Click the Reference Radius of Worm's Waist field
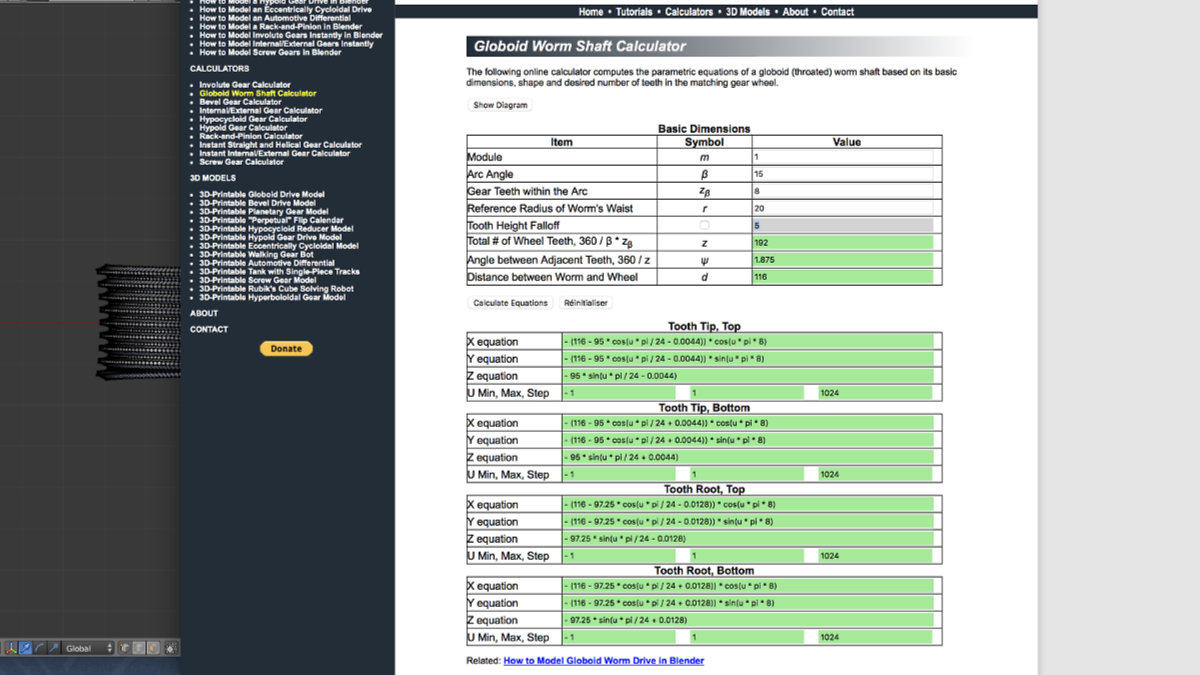Screen dimensions: 1200x675 pos(842,208)
